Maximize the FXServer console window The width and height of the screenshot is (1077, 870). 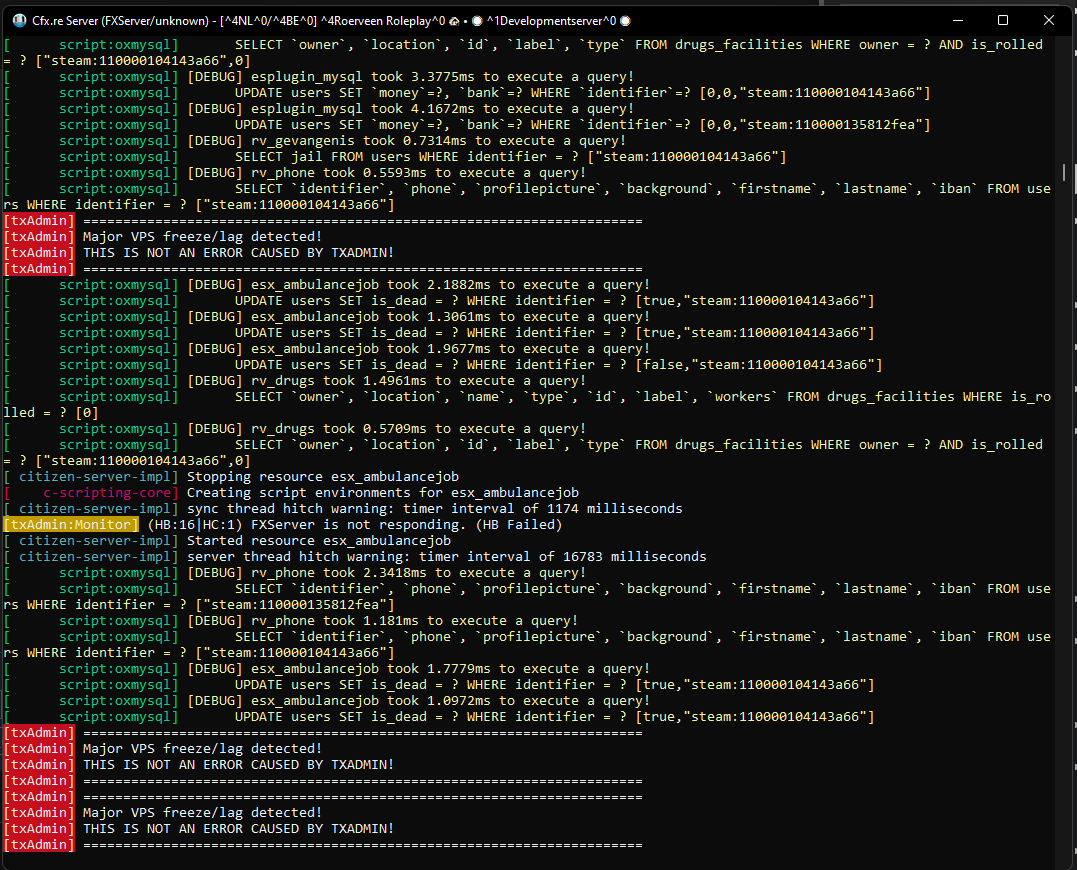1003,20
